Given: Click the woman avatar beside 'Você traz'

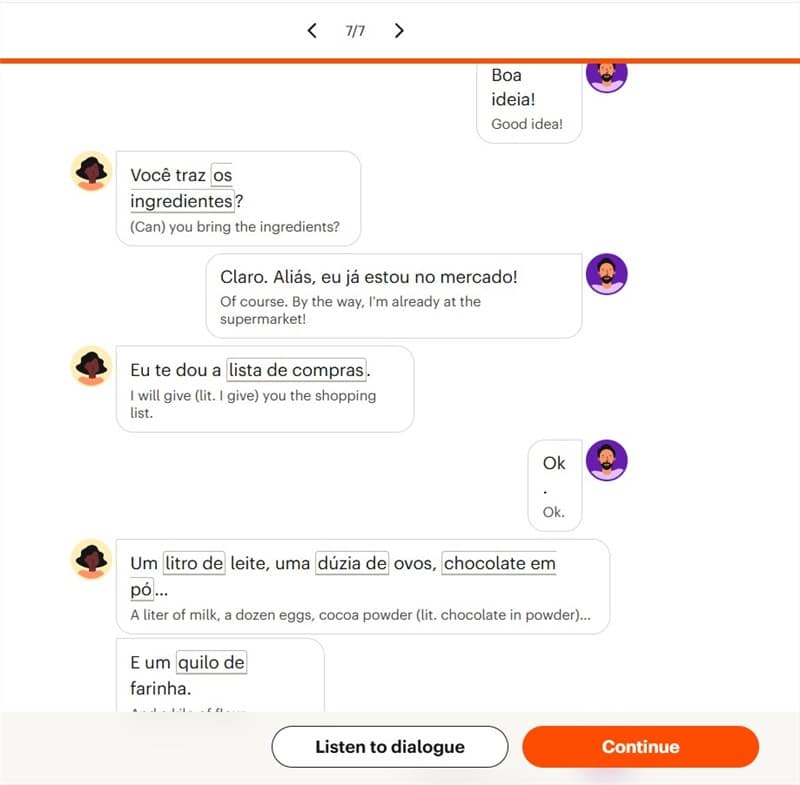Looking at the screenshot, I should [91, 171].
